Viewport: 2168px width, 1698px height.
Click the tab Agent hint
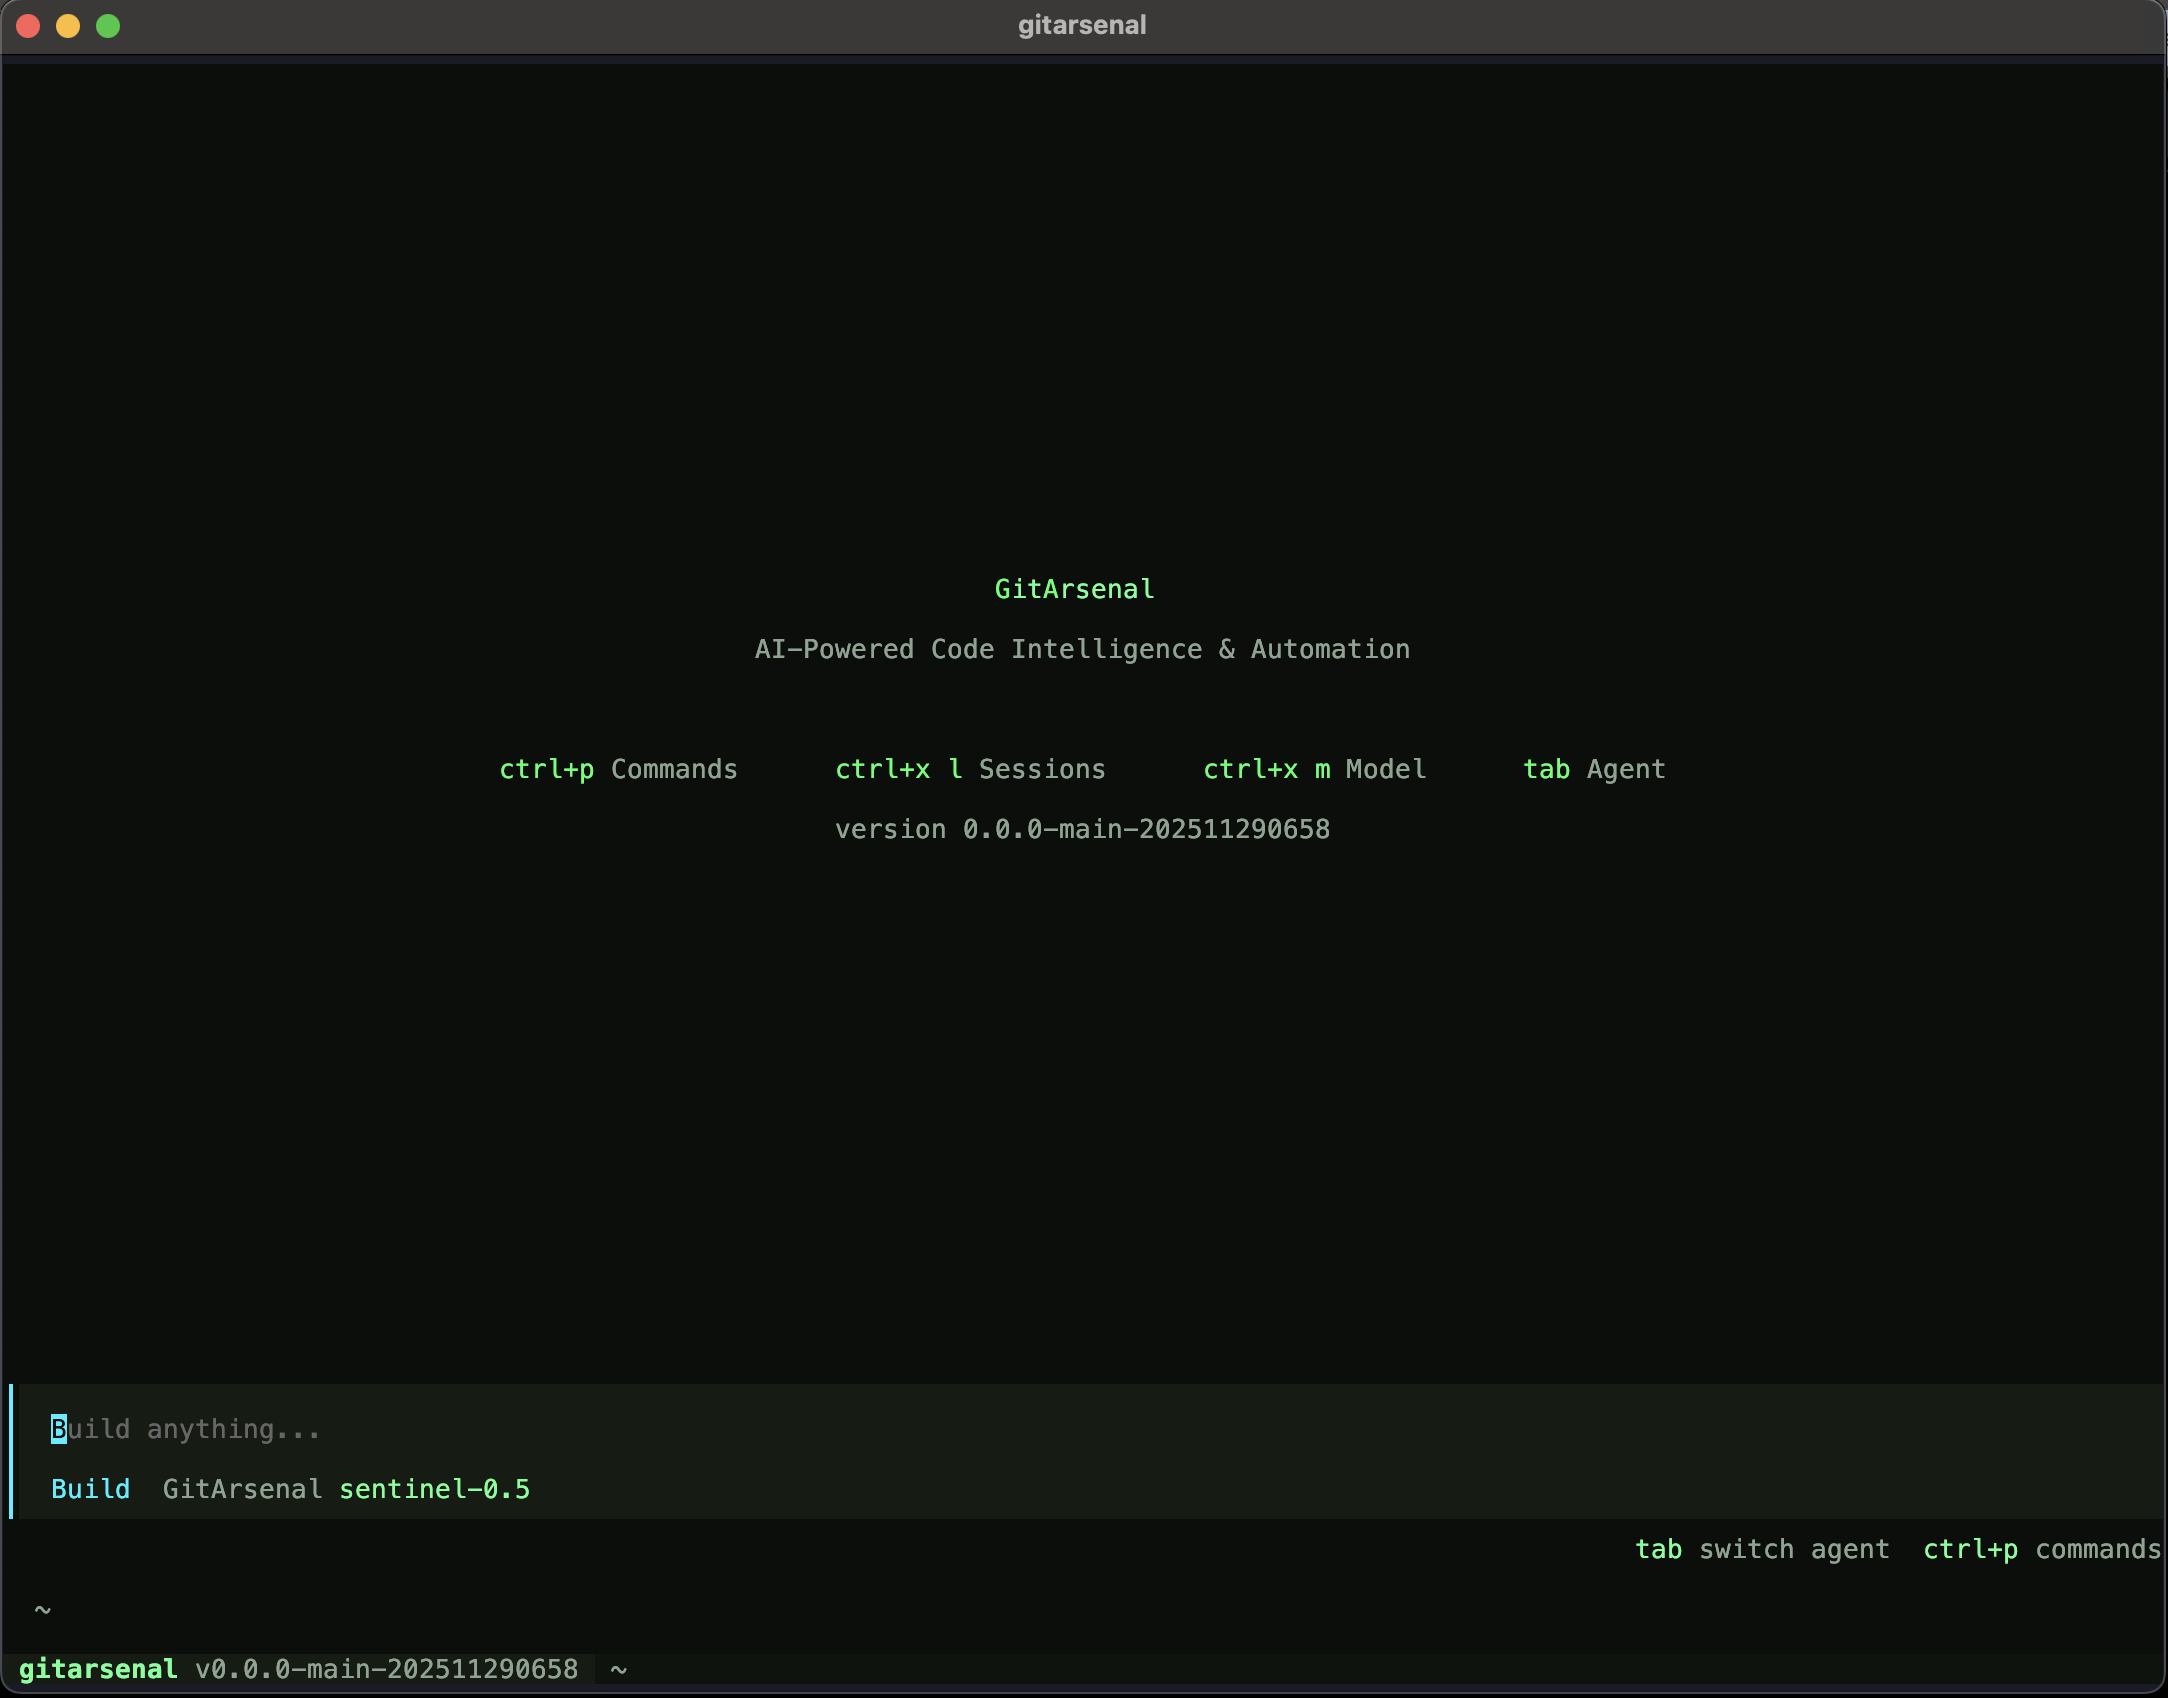[1594, 769]
